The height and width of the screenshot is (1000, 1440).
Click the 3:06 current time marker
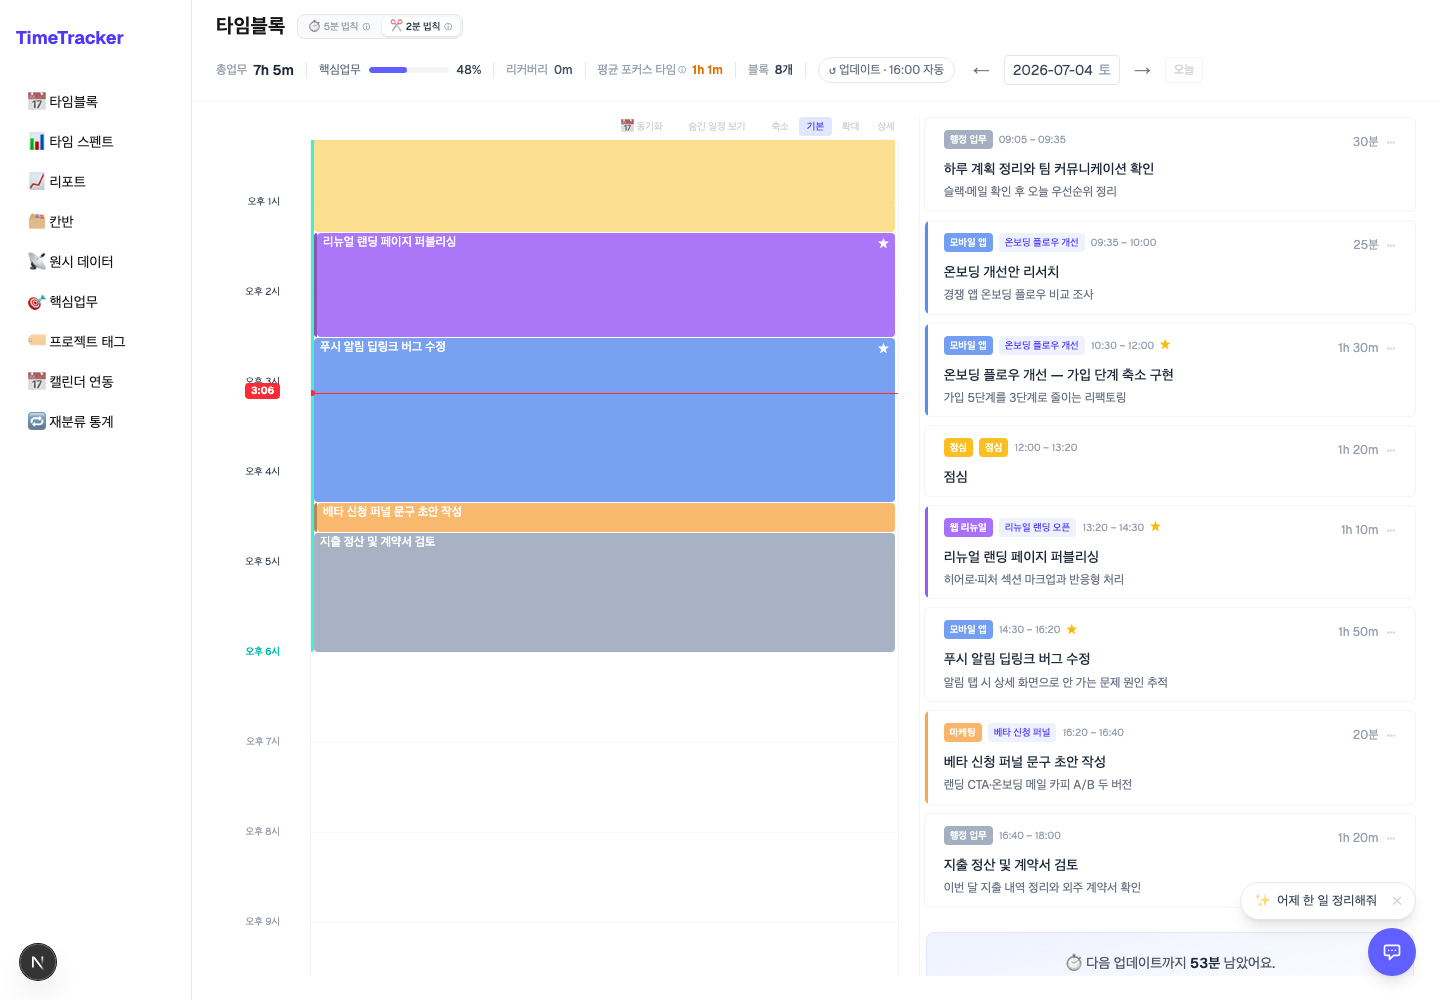(262, 391)
